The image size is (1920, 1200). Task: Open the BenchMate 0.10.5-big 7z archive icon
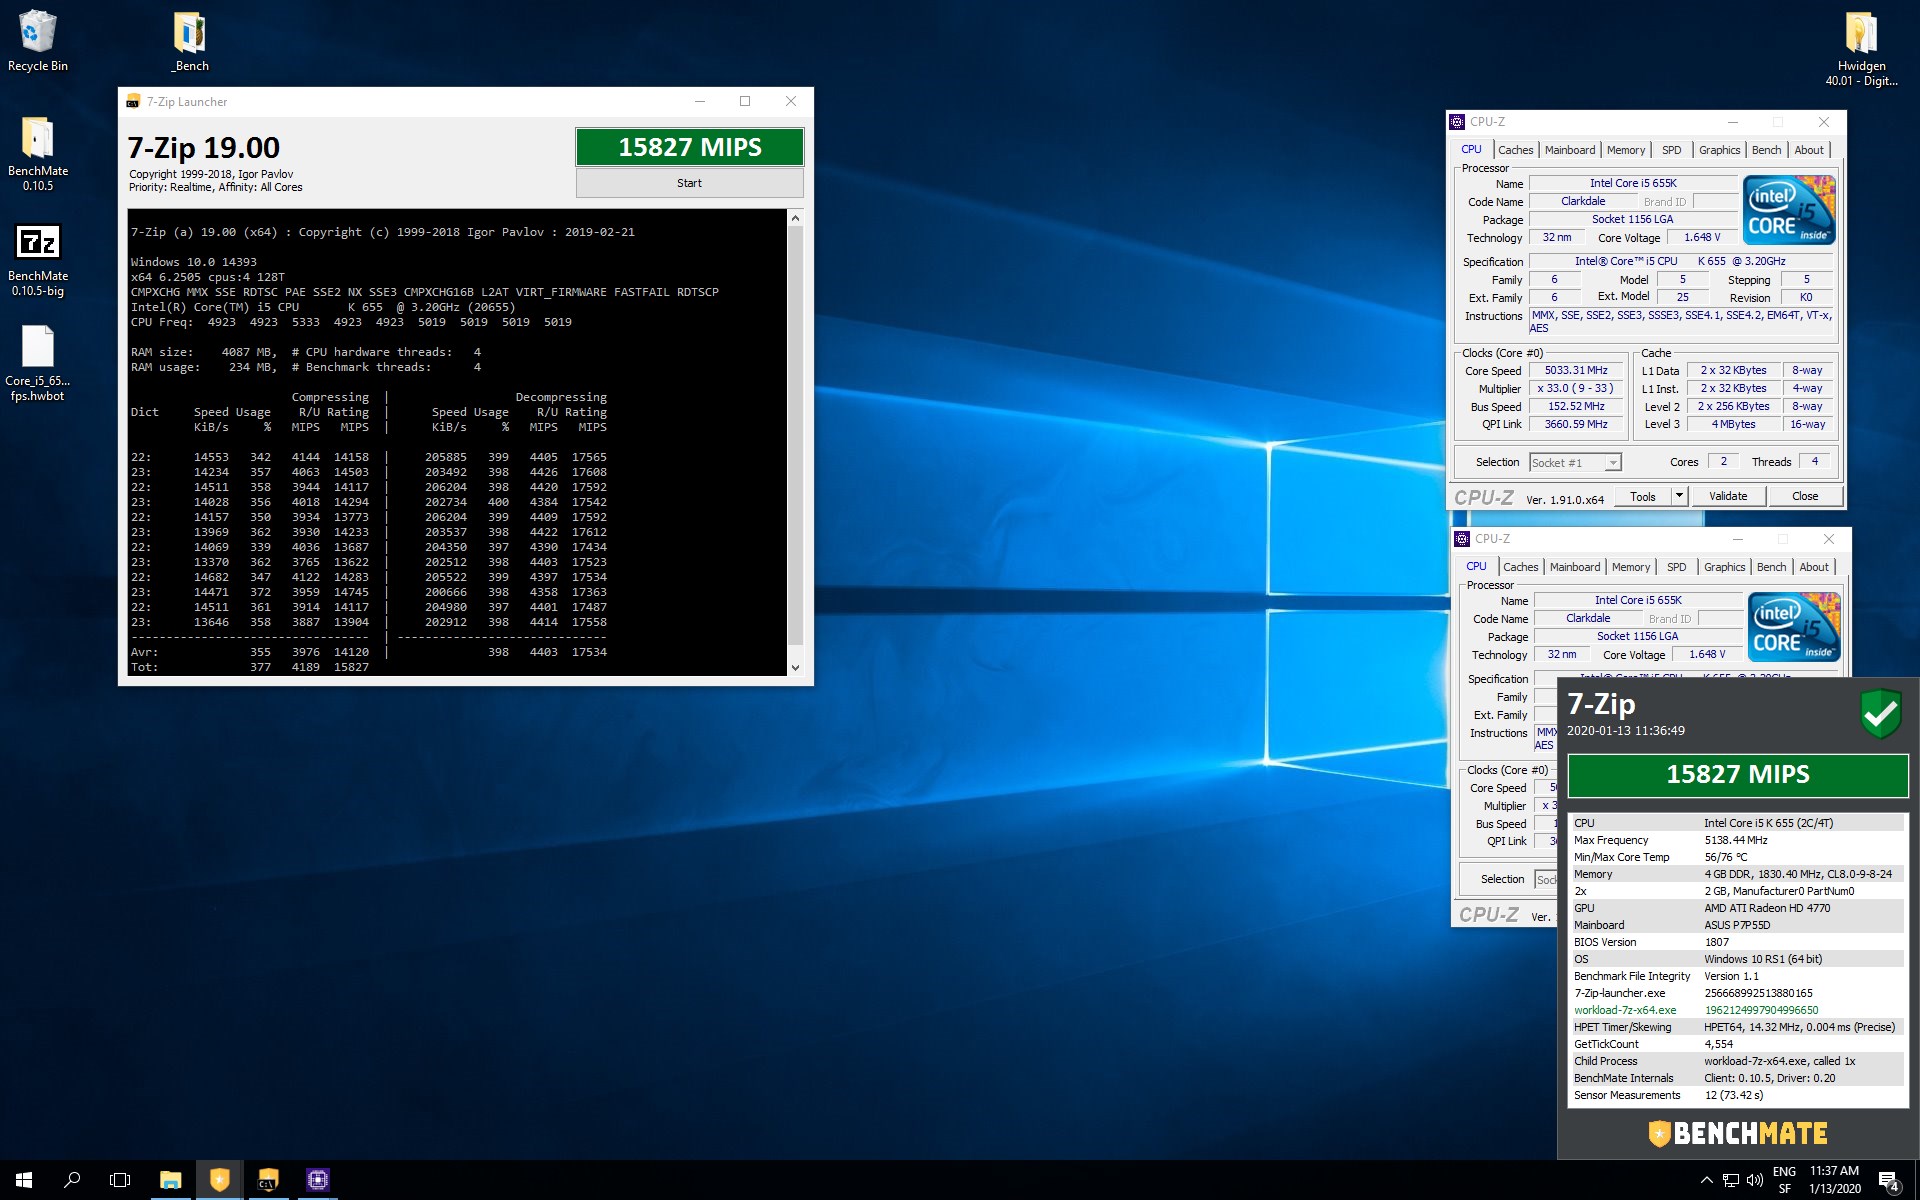pos(37,258)
